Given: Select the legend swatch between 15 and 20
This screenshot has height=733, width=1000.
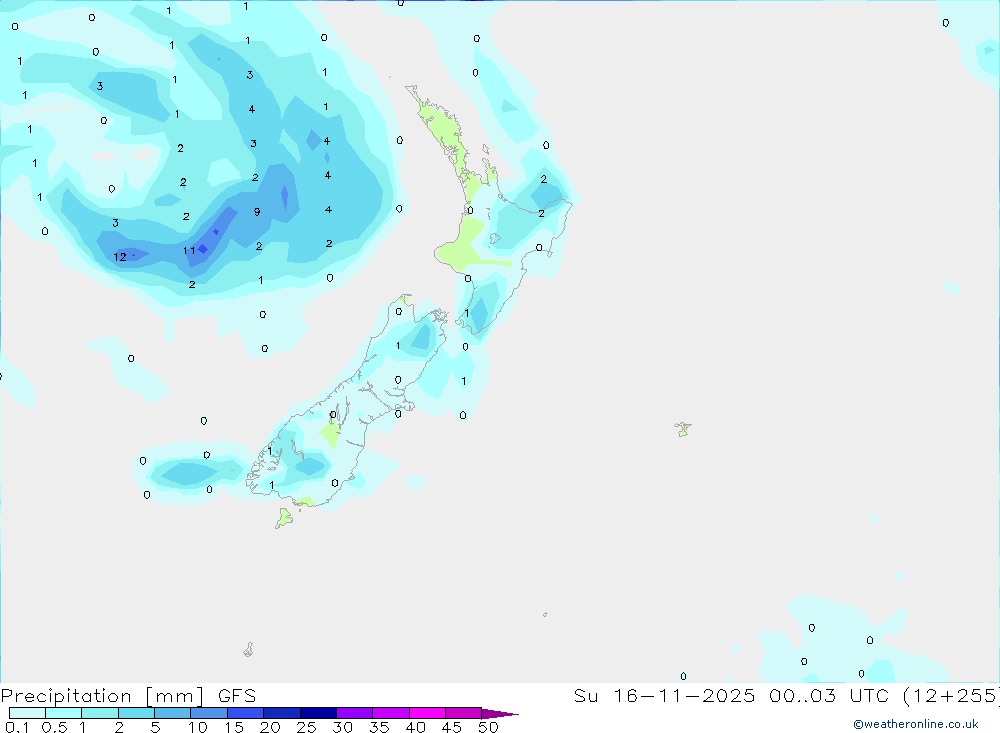Looking at the screenshot, I should (x=246, y=713).
